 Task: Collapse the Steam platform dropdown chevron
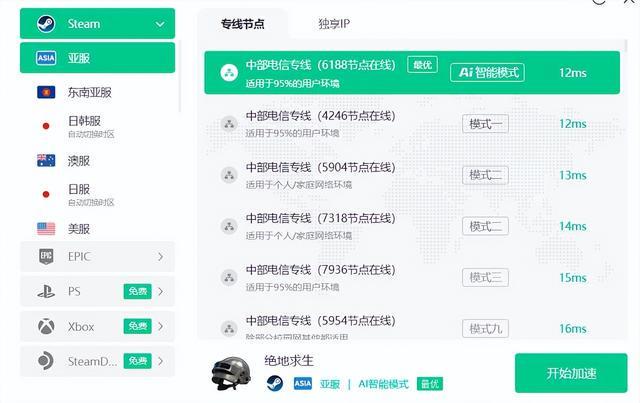(160, 24)
